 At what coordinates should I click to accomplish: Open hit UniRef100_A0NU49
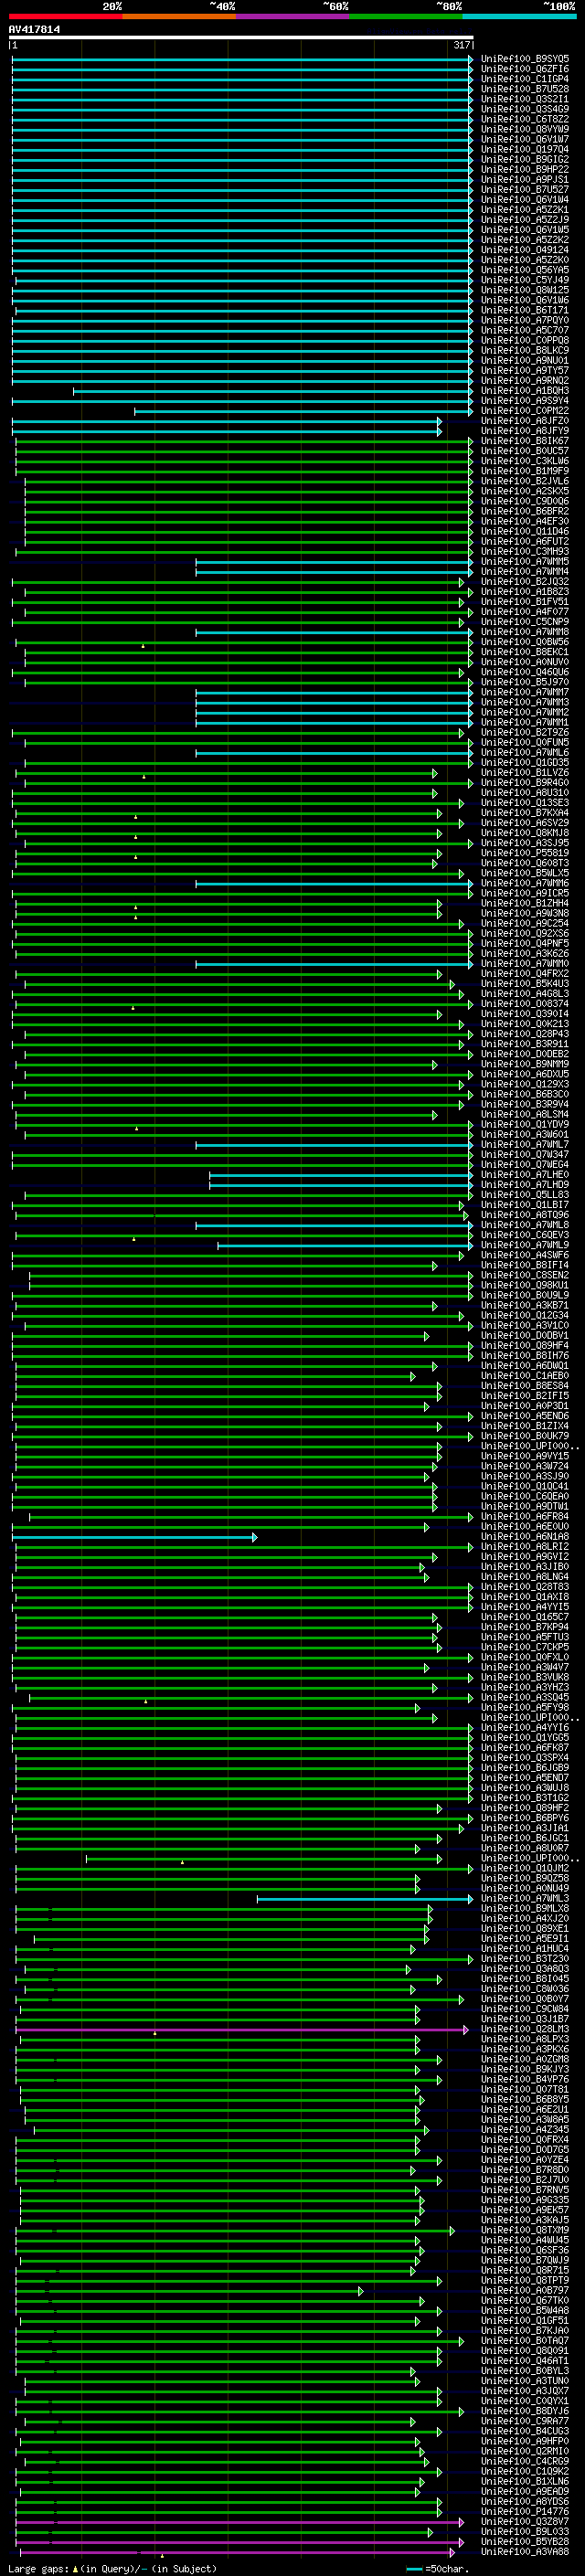(x=525, y=1889)
